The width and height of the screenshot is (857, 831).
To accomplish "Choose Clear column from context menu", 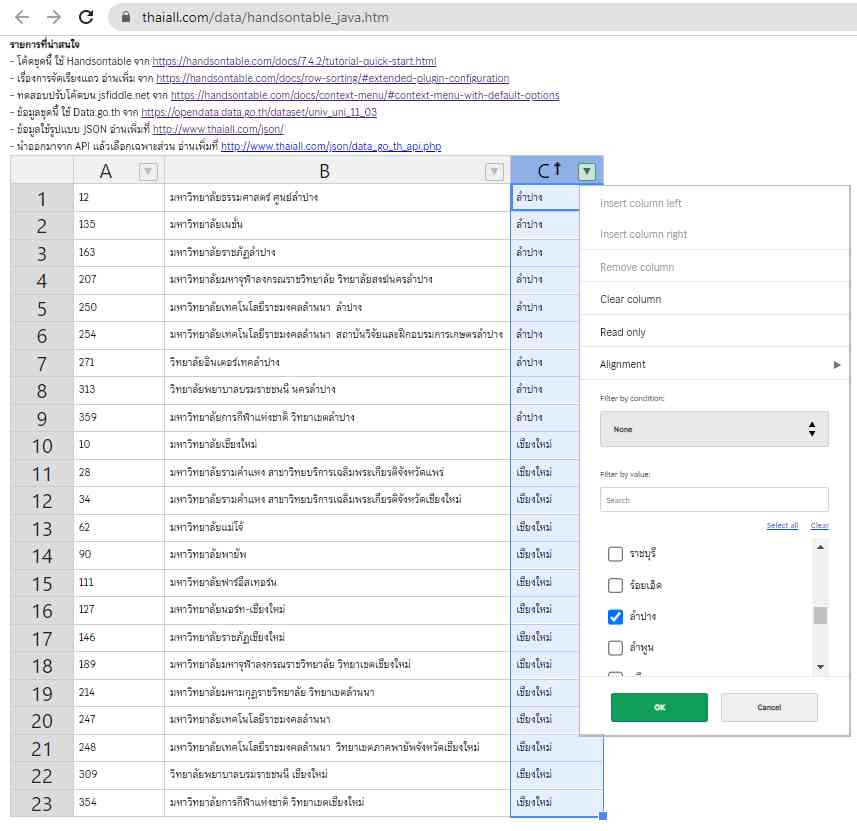I will click(x=630, y=299).
